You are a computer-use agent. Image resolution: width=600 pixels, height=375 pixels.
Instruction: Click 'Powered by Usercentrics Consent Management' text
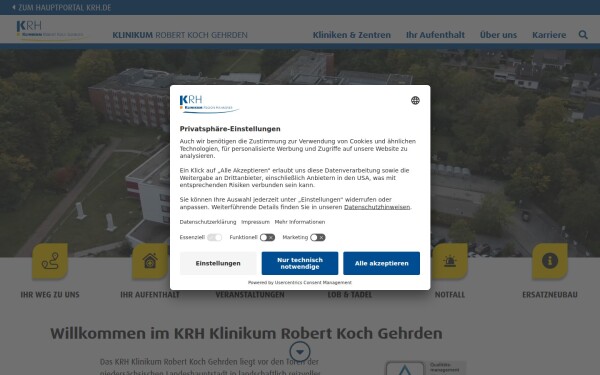click(300, 282)
